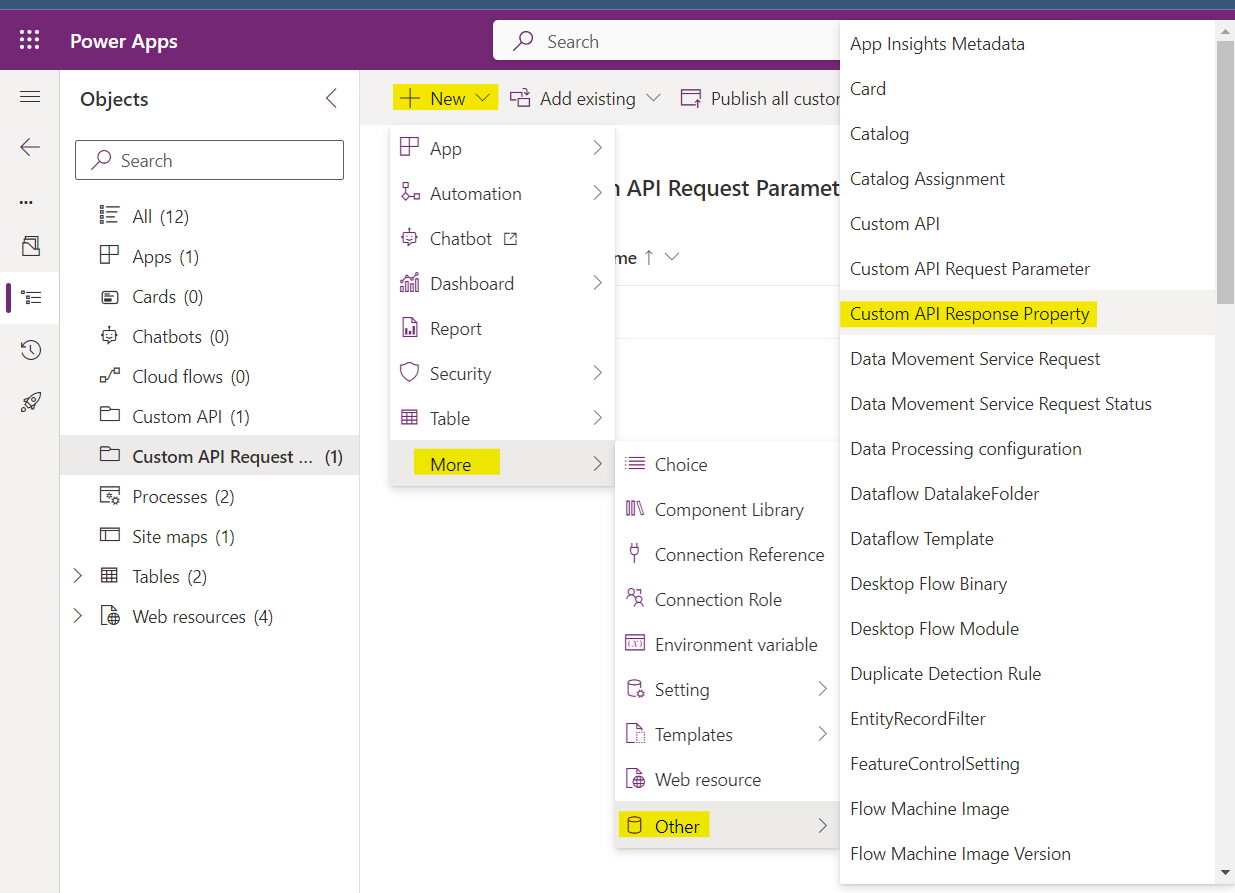Image resolution: width=1235 pixels, height=893 pixels.
Task: Open the Name column sort dropdown chevron
Action: [x=672, y=257]
